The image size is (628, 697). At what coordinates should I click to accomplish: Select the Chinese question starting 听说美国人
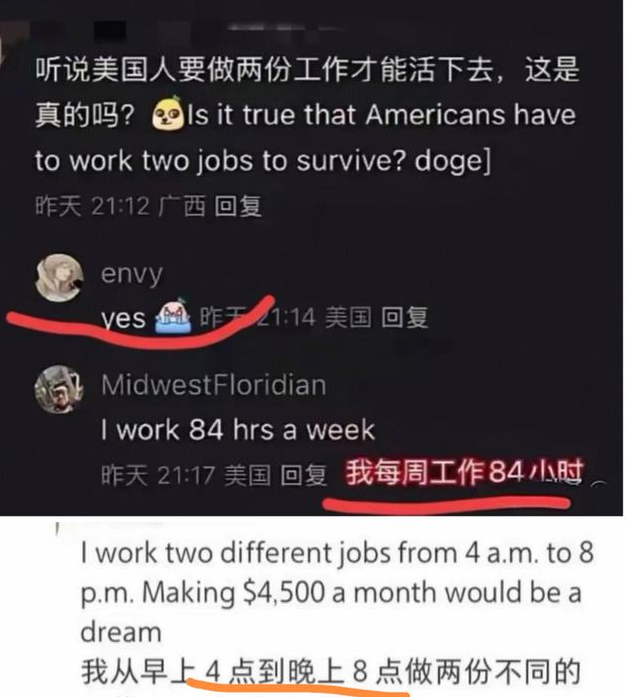(x=308, y=92)
